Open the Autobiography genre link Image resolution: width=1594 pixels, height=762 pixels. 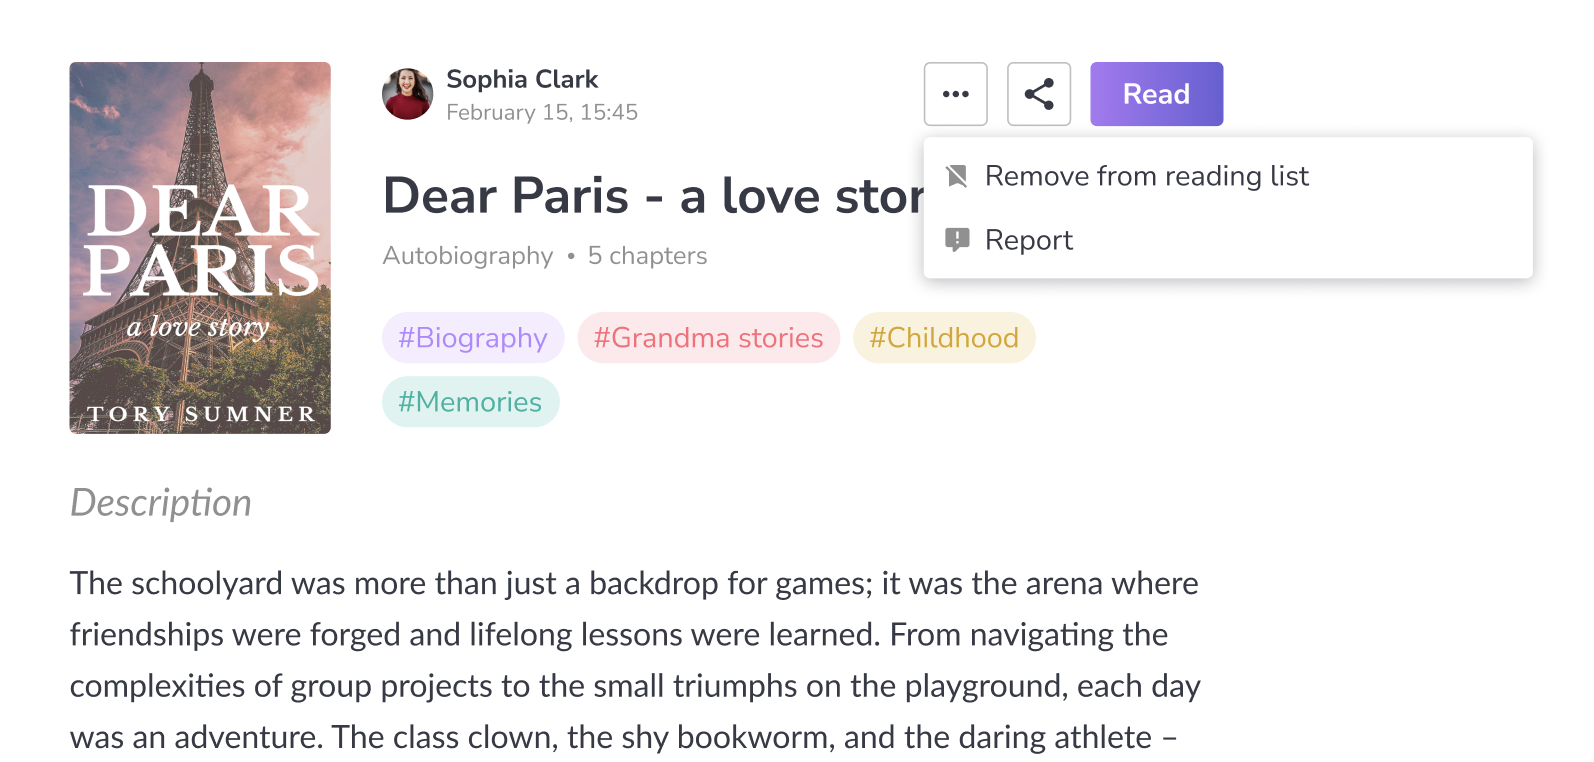click(x=467, y=256)
